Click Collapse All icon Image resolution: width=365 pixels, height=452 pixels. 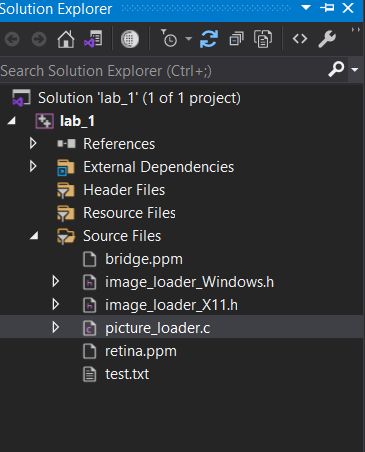pos(236,39)
